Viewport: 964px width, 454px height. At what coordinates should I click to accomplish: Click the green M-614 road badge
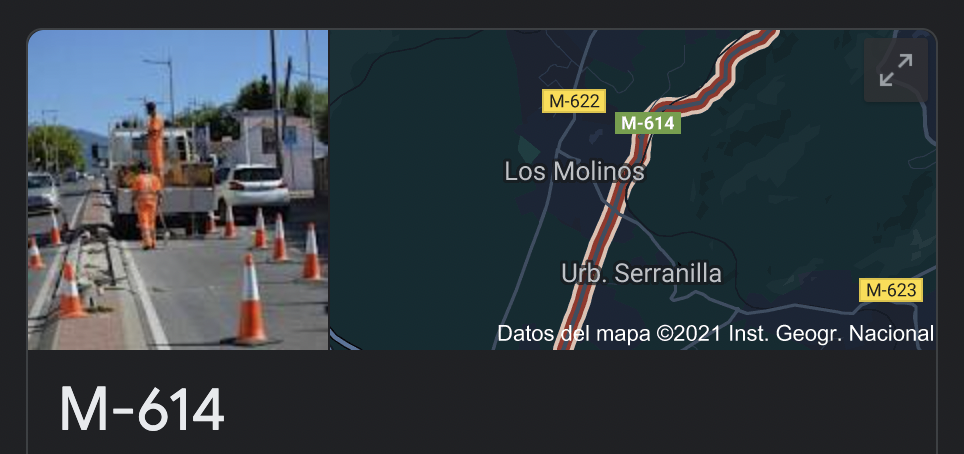coord(647,123)
